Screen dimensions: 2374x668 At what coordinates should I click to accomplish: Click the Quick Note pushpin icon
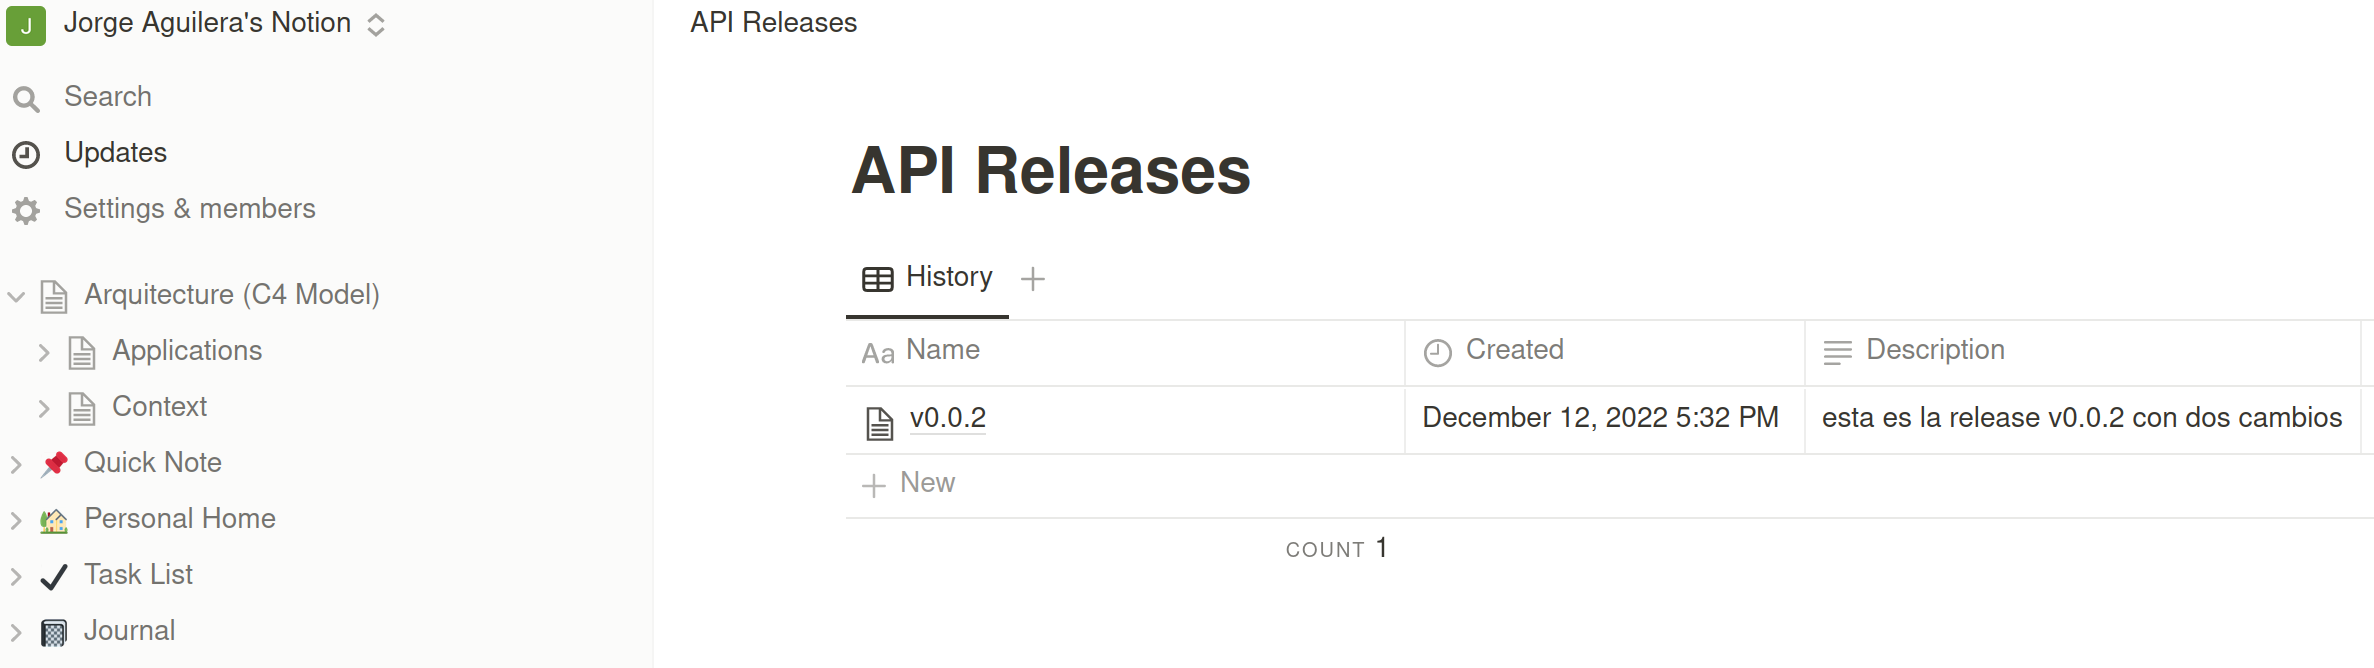pos(54,463)
